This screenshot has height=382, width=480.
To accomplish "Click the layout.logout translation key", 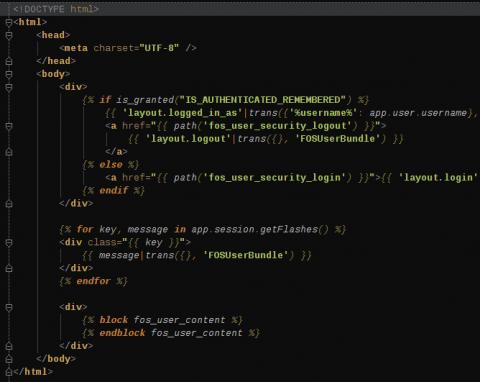I will coord(188,139).
